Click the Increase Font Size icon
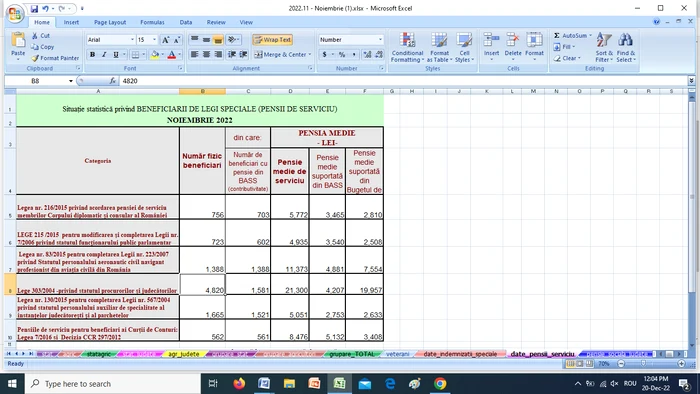 165,40
